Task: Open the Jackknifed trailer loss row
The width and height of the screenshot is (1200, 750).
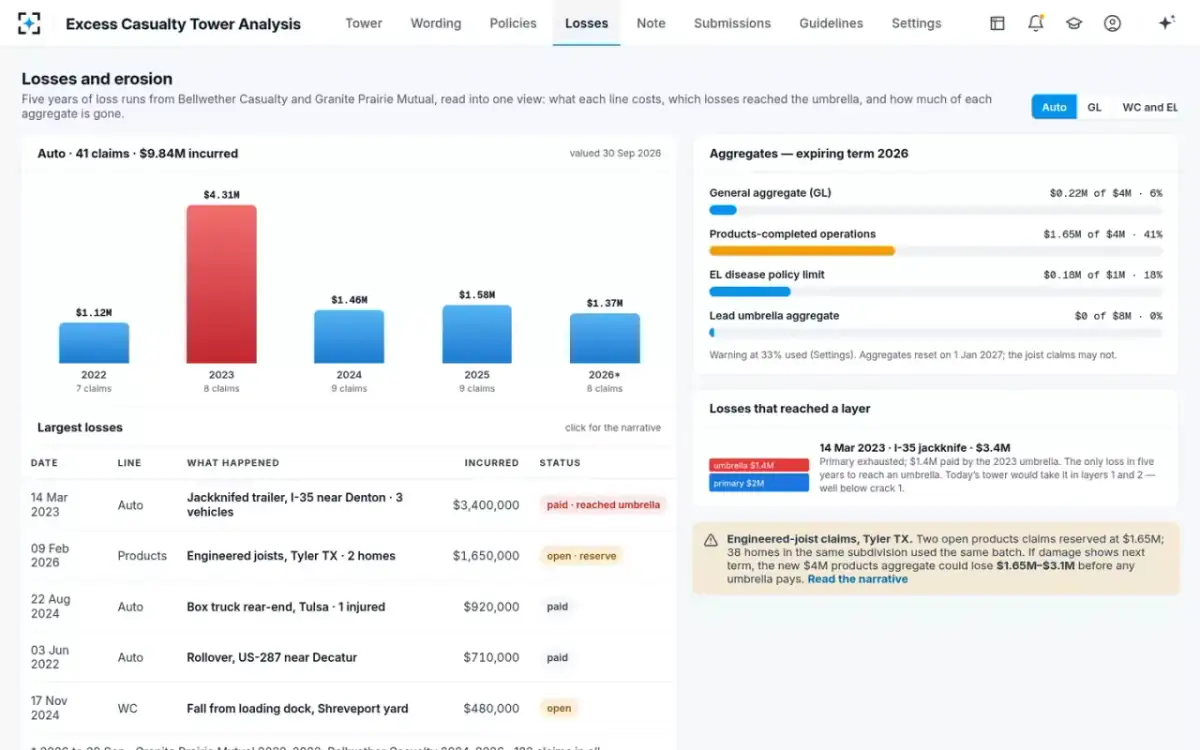Action: (349, 505)
